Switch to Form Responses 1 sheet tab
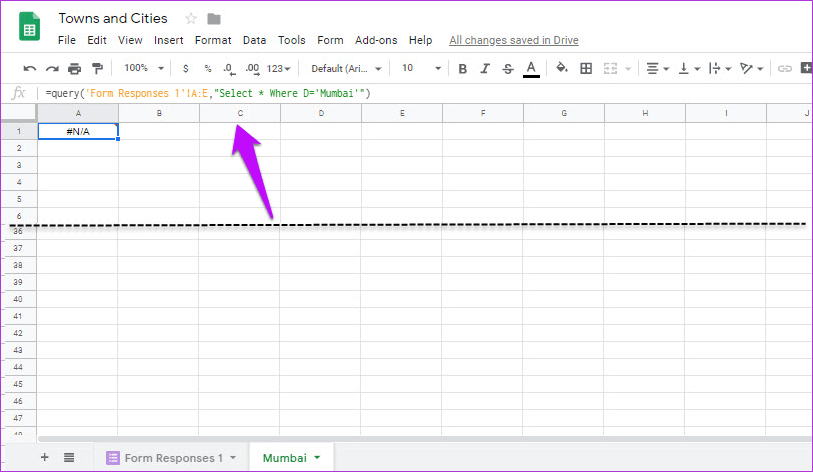The image size is (813, 472). coord(172,458)
